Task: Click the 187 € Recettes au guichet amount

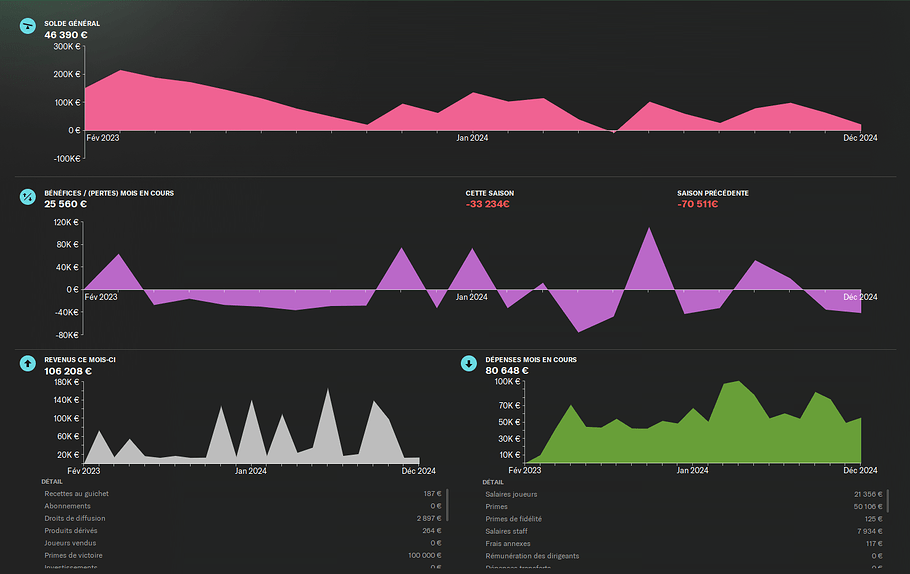Action: tap(432, 494)
